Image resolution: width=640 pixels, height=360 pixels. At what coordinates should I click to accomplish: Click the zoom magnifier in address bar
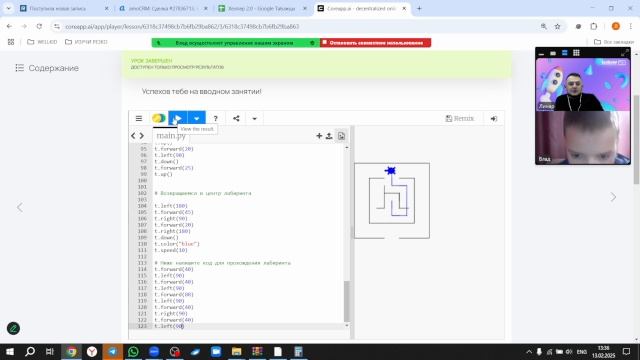click(x=544, y=26)
